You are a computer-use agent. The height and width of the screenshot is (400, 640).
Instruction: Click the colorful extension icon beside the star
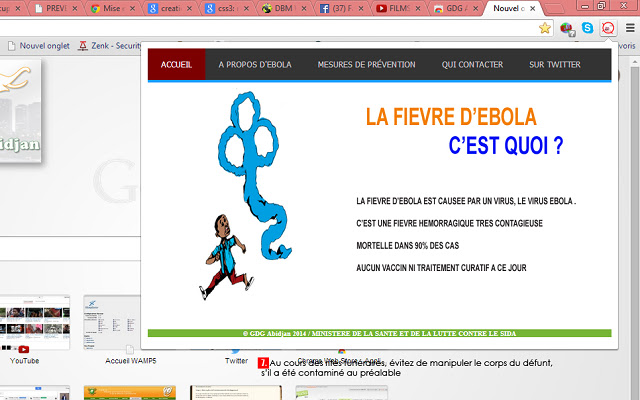(567, 29)
